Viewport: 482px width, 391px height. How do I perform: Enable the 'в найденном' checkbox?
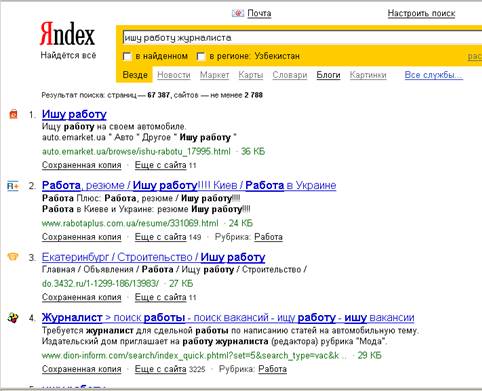tap(127, 56)
